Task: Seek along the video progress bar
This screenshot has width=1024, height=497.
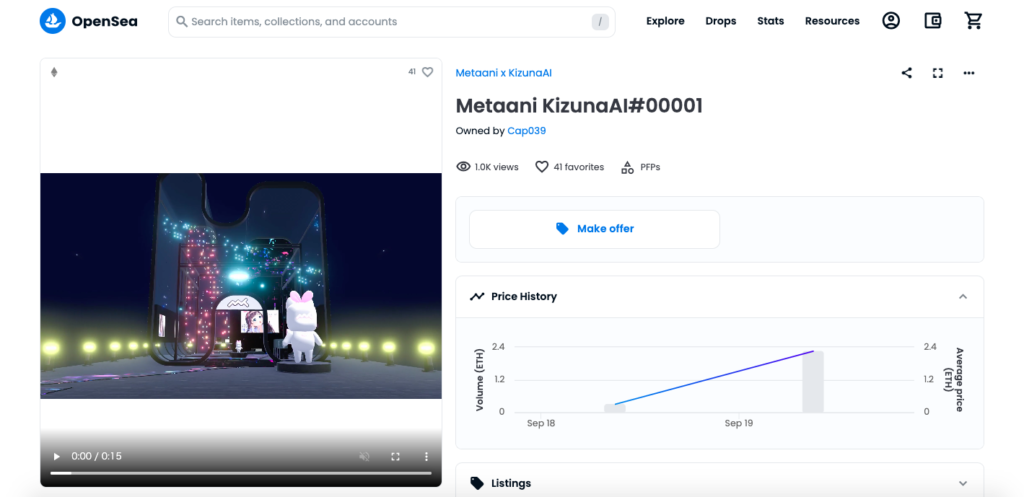Action: point(241,473)
